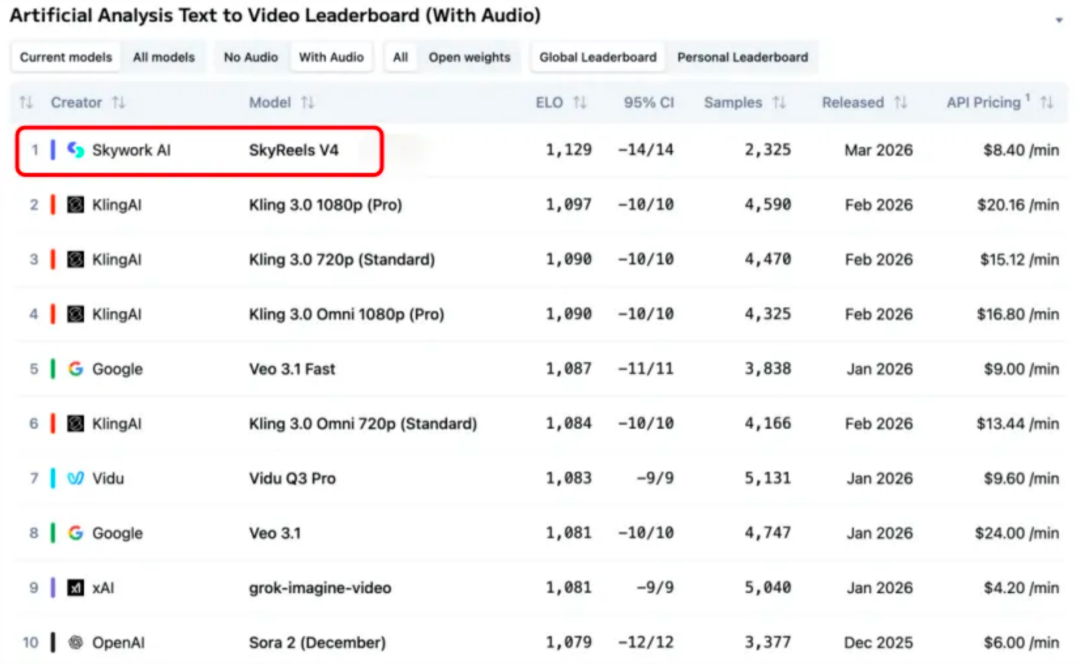Click the Google logo beside Veo 3.1 Fast
The width and height of the screenshot is (1080, 664).
tap(75, 369)
